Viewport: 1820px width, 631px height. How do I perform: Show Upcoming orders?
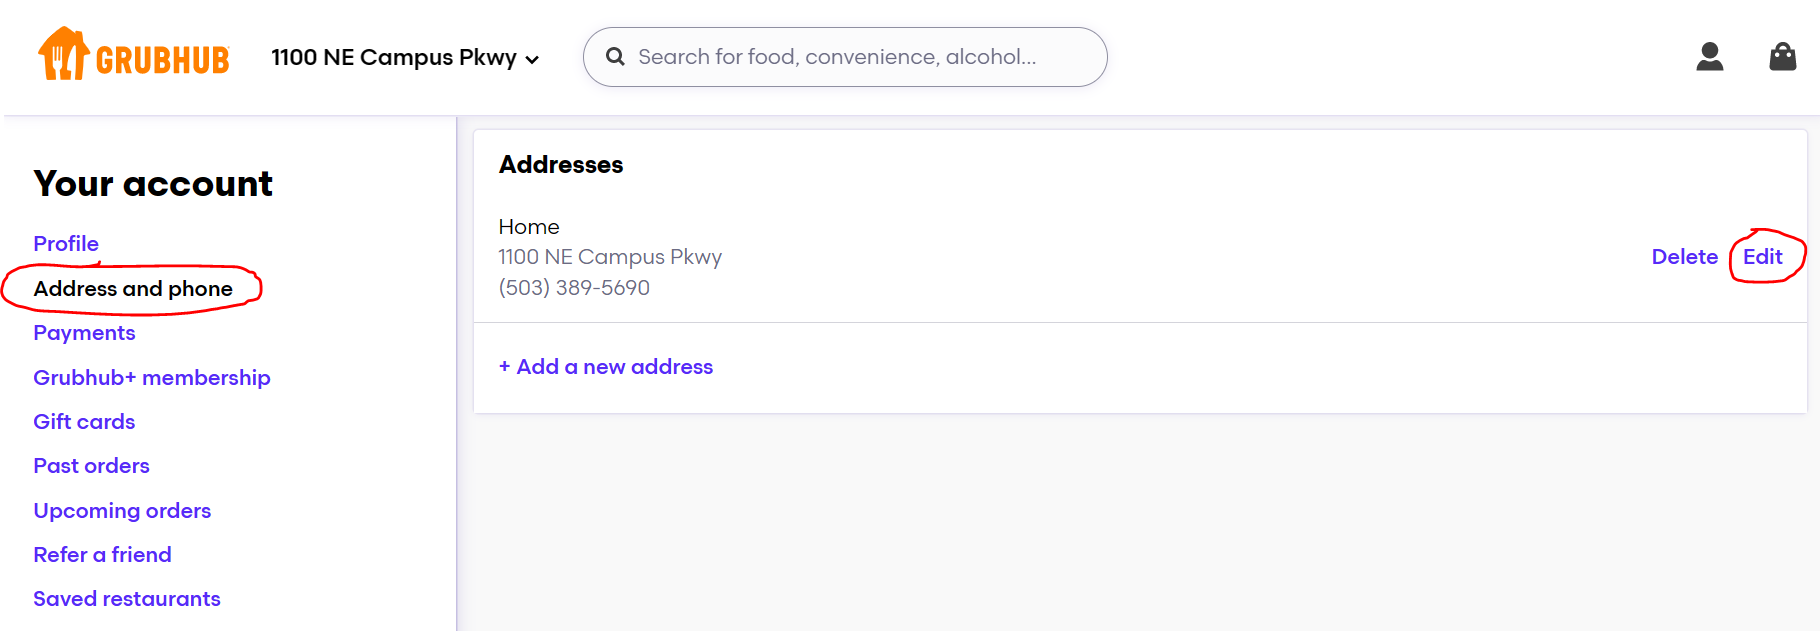pos(122,511)
